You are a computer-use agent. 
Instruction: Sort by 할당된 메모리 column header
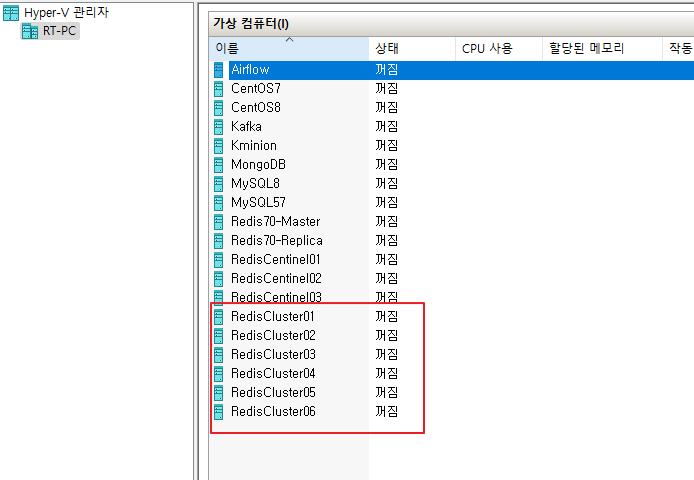point(602,48)
